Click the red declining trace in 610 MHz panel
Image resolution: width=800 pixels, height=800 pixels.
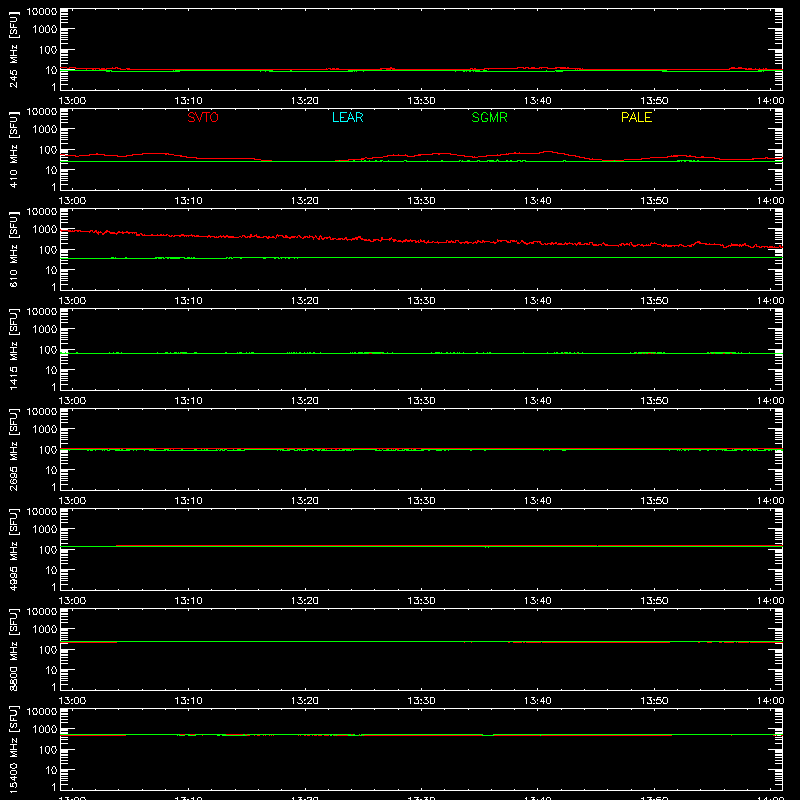(x=421, y=240)
